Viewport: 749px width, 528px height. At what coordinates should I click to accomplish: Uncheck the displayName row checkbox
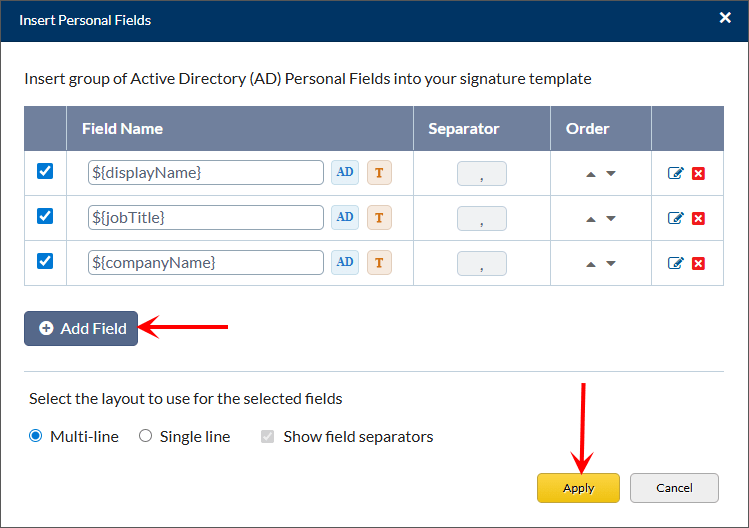click(45, 171)
